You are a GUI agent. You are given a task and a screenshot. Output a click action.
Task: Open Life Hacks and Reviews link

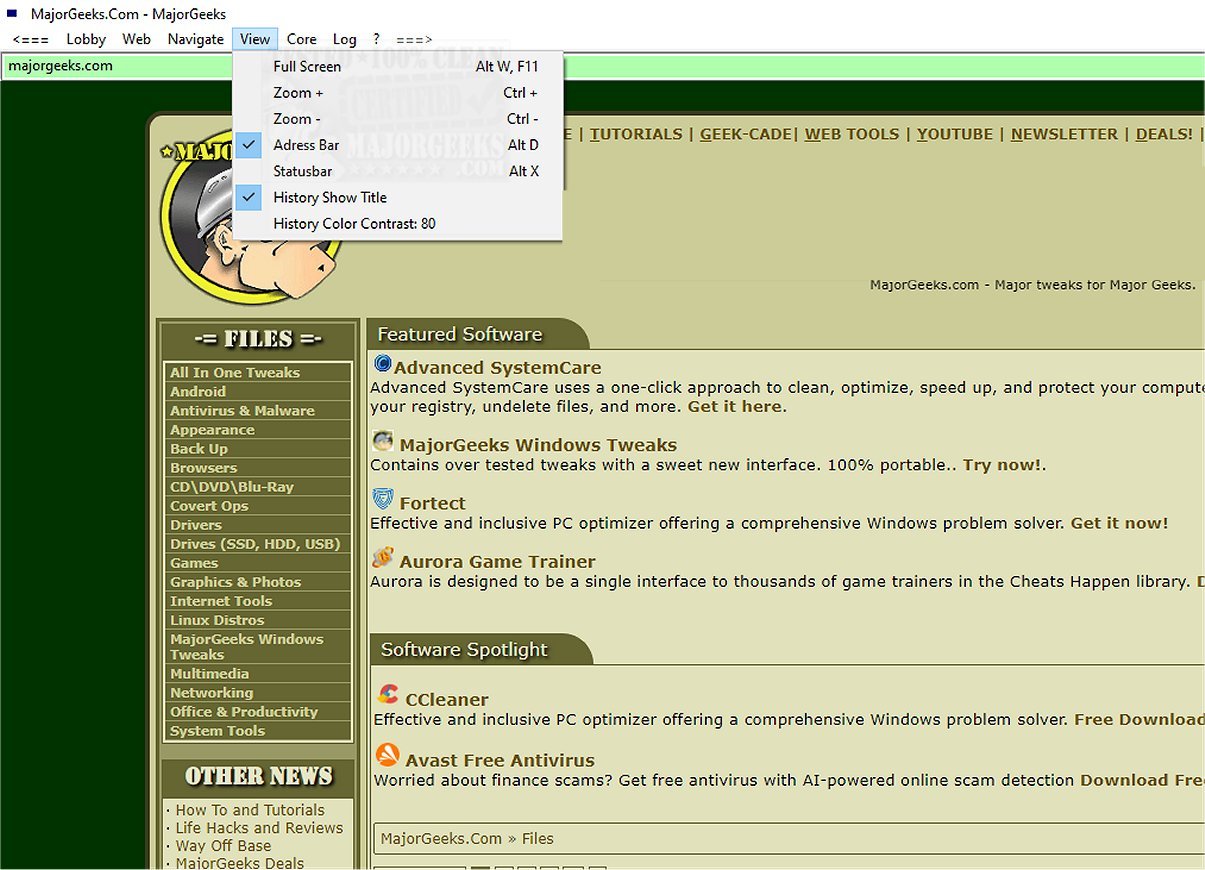click(x=259, y=828)
